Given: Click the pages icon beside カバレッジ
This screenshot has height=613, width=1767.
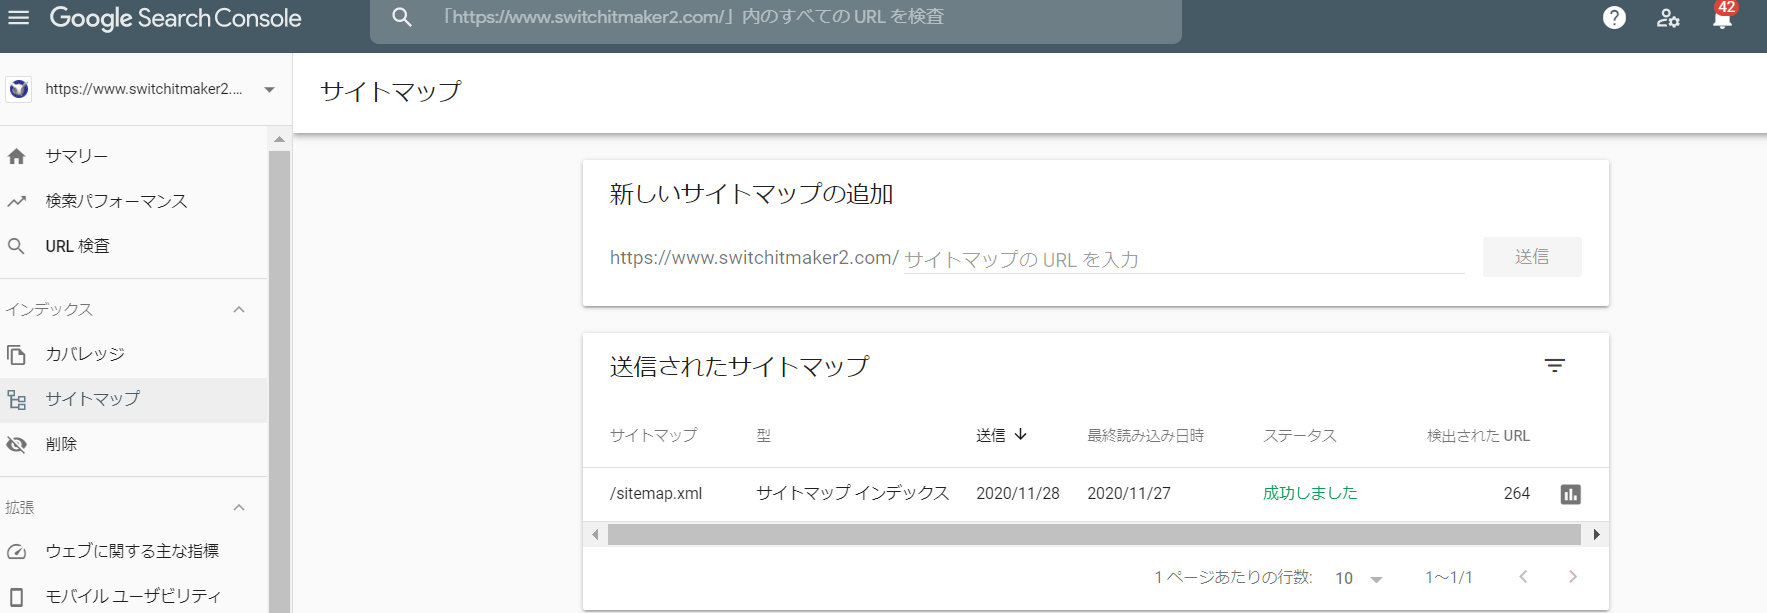Looking at the screenshot, I should pos(16,354).
